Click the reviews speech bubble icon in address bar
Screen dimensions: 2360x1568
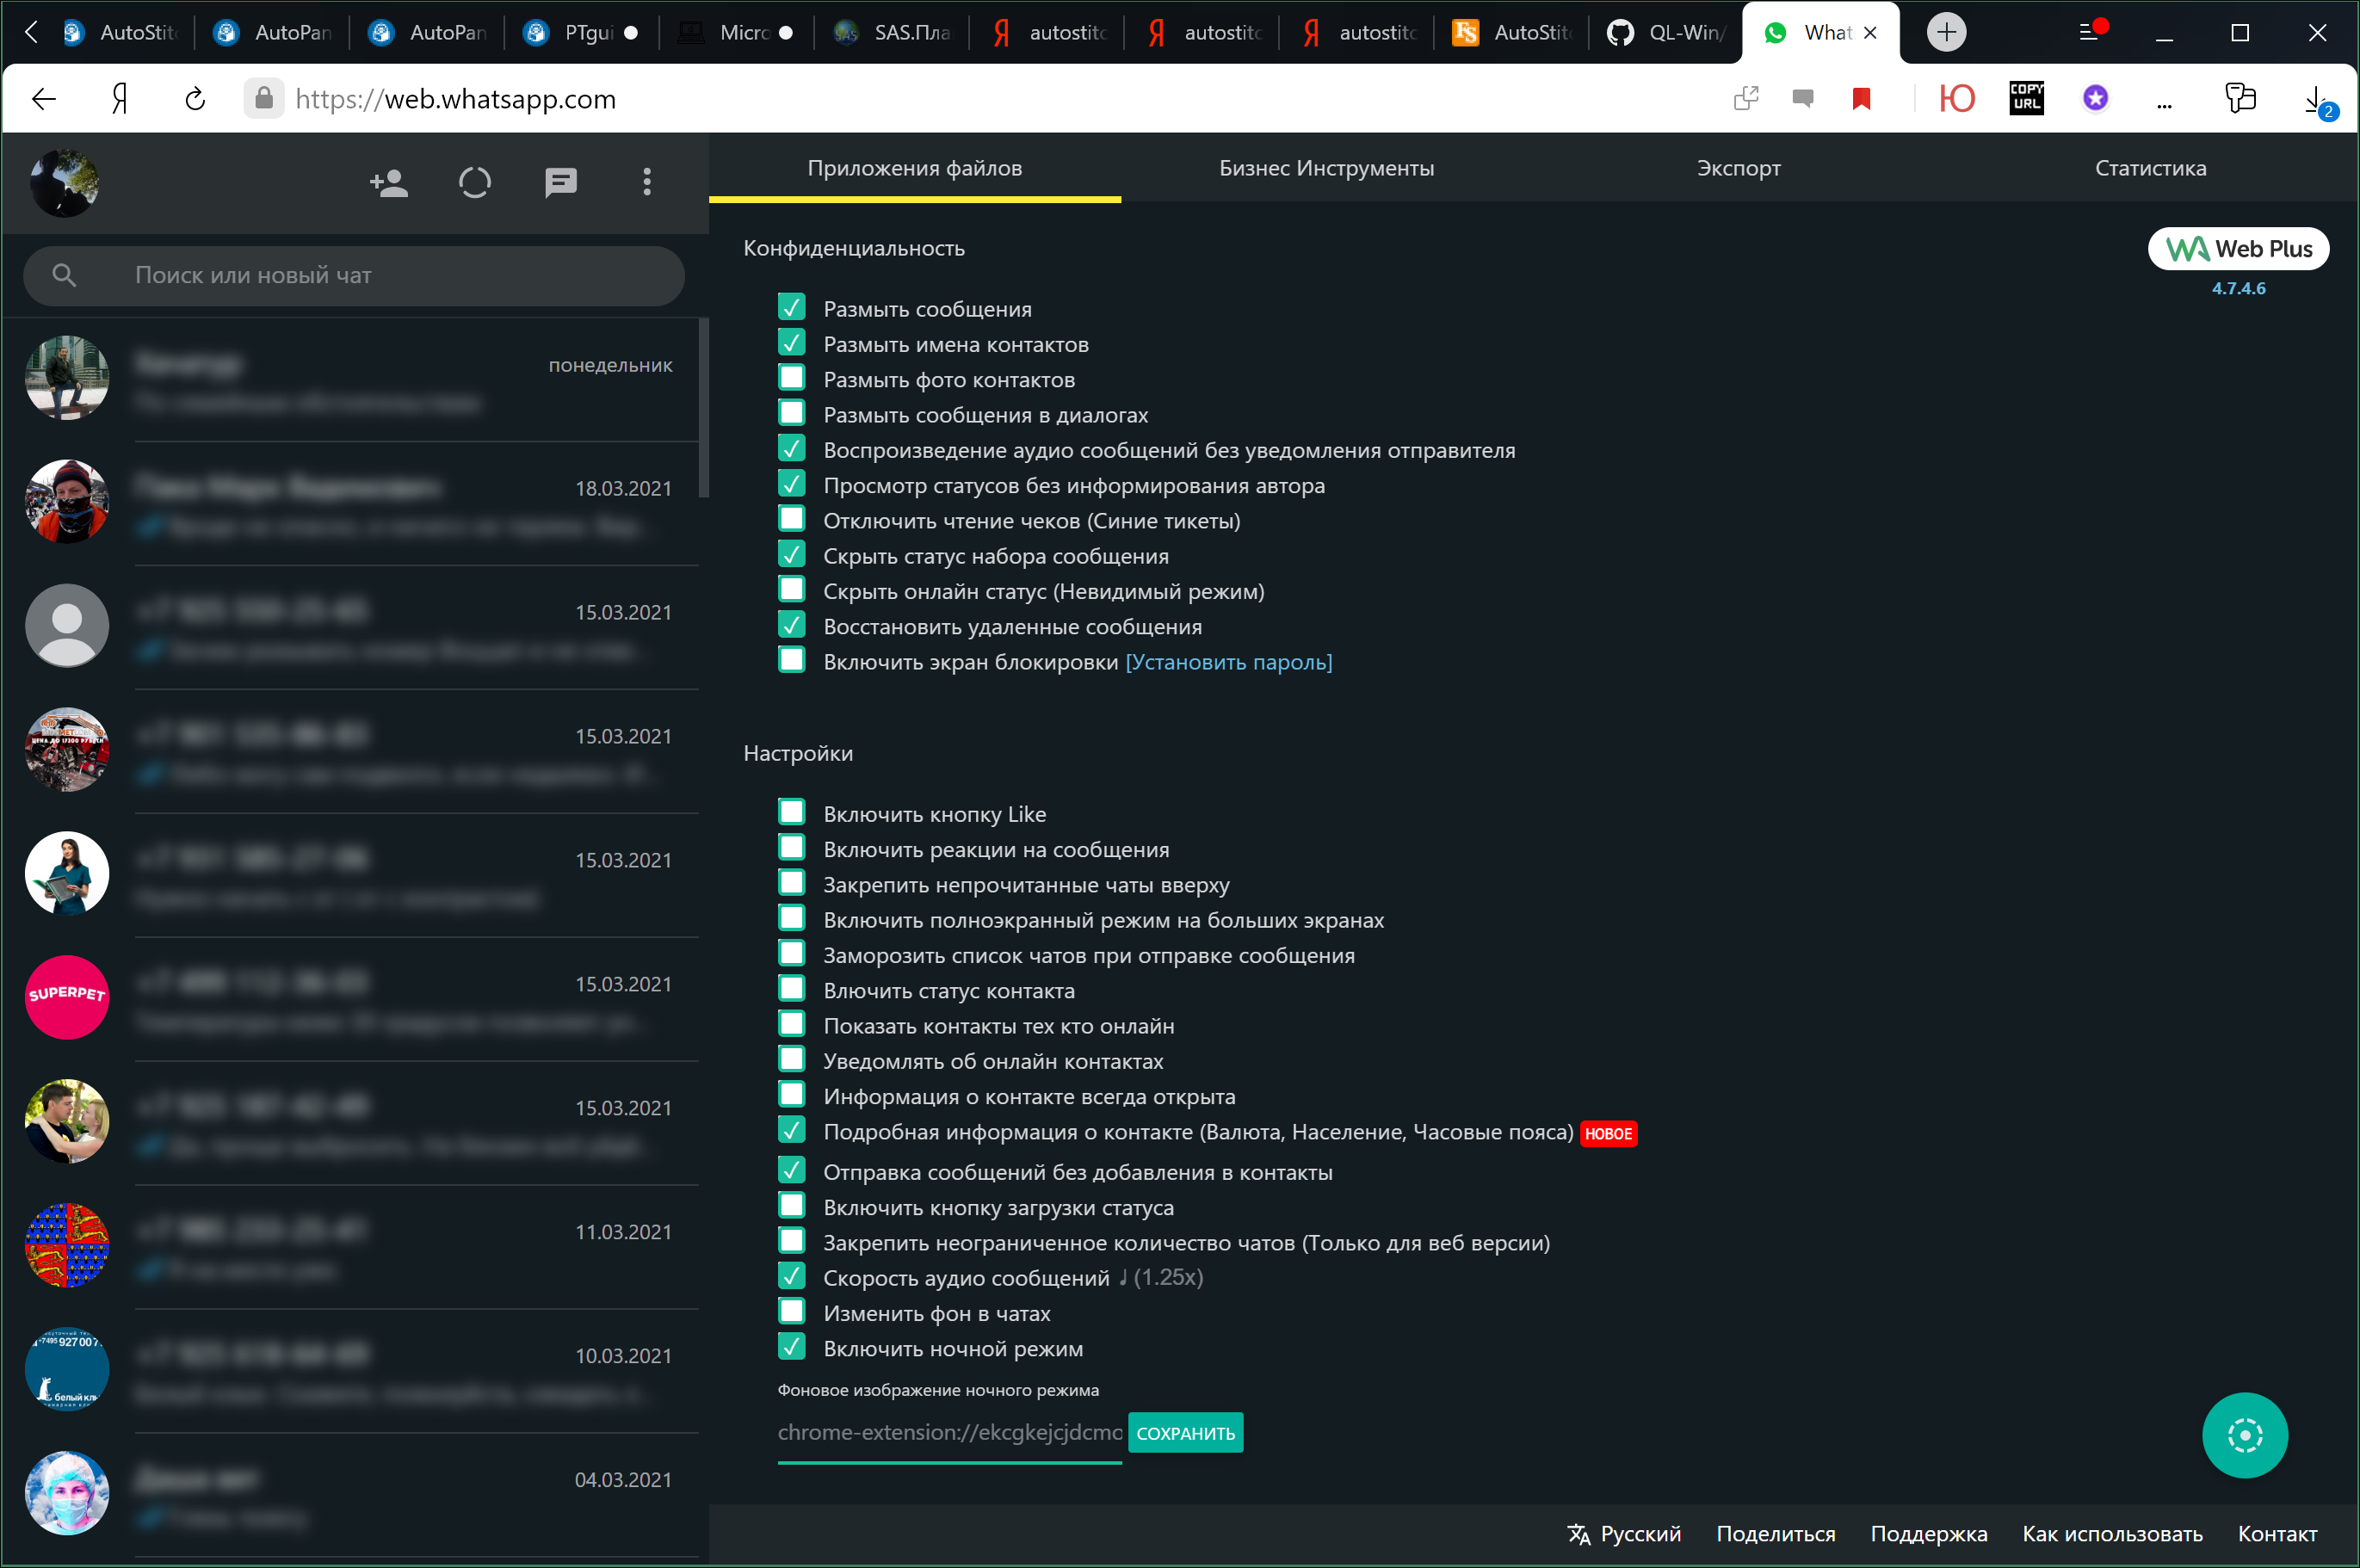coord(1803,98)
